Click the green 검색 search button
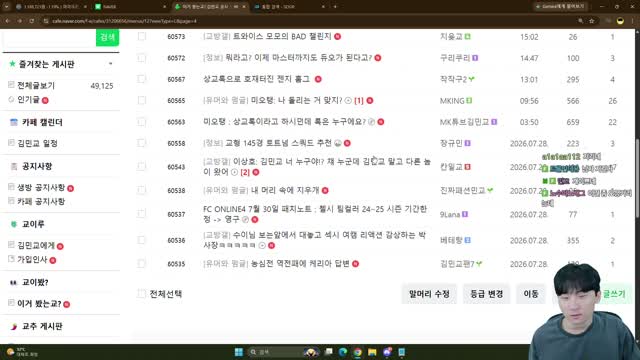640x360 pixels. [107, 37]
